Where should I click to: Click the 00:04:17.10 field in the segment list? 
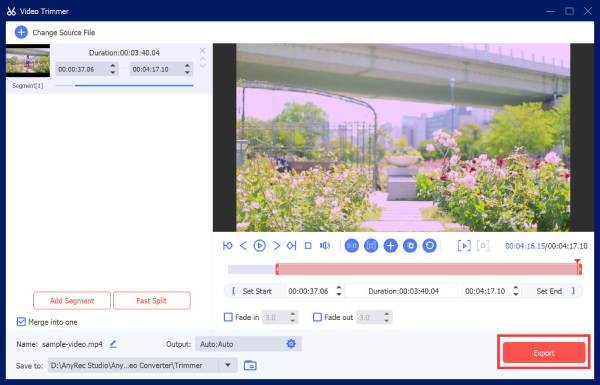(161, 69)
